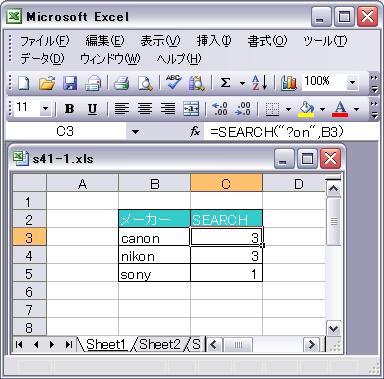Screen dimensions: 384x379
Task: Run the ABC spell check
Action: (174, 83)
